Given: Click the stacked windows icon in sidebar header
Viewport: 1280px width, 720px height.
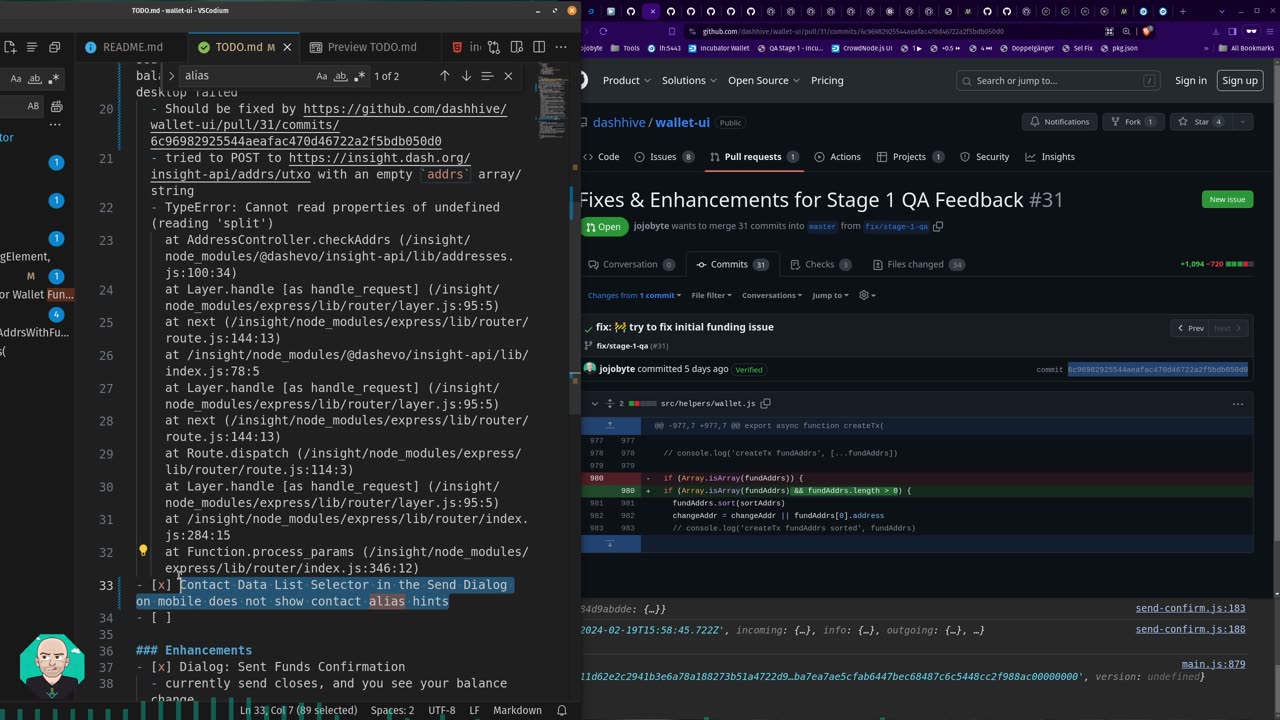Looking at the screenshot, I should (55, 47).
